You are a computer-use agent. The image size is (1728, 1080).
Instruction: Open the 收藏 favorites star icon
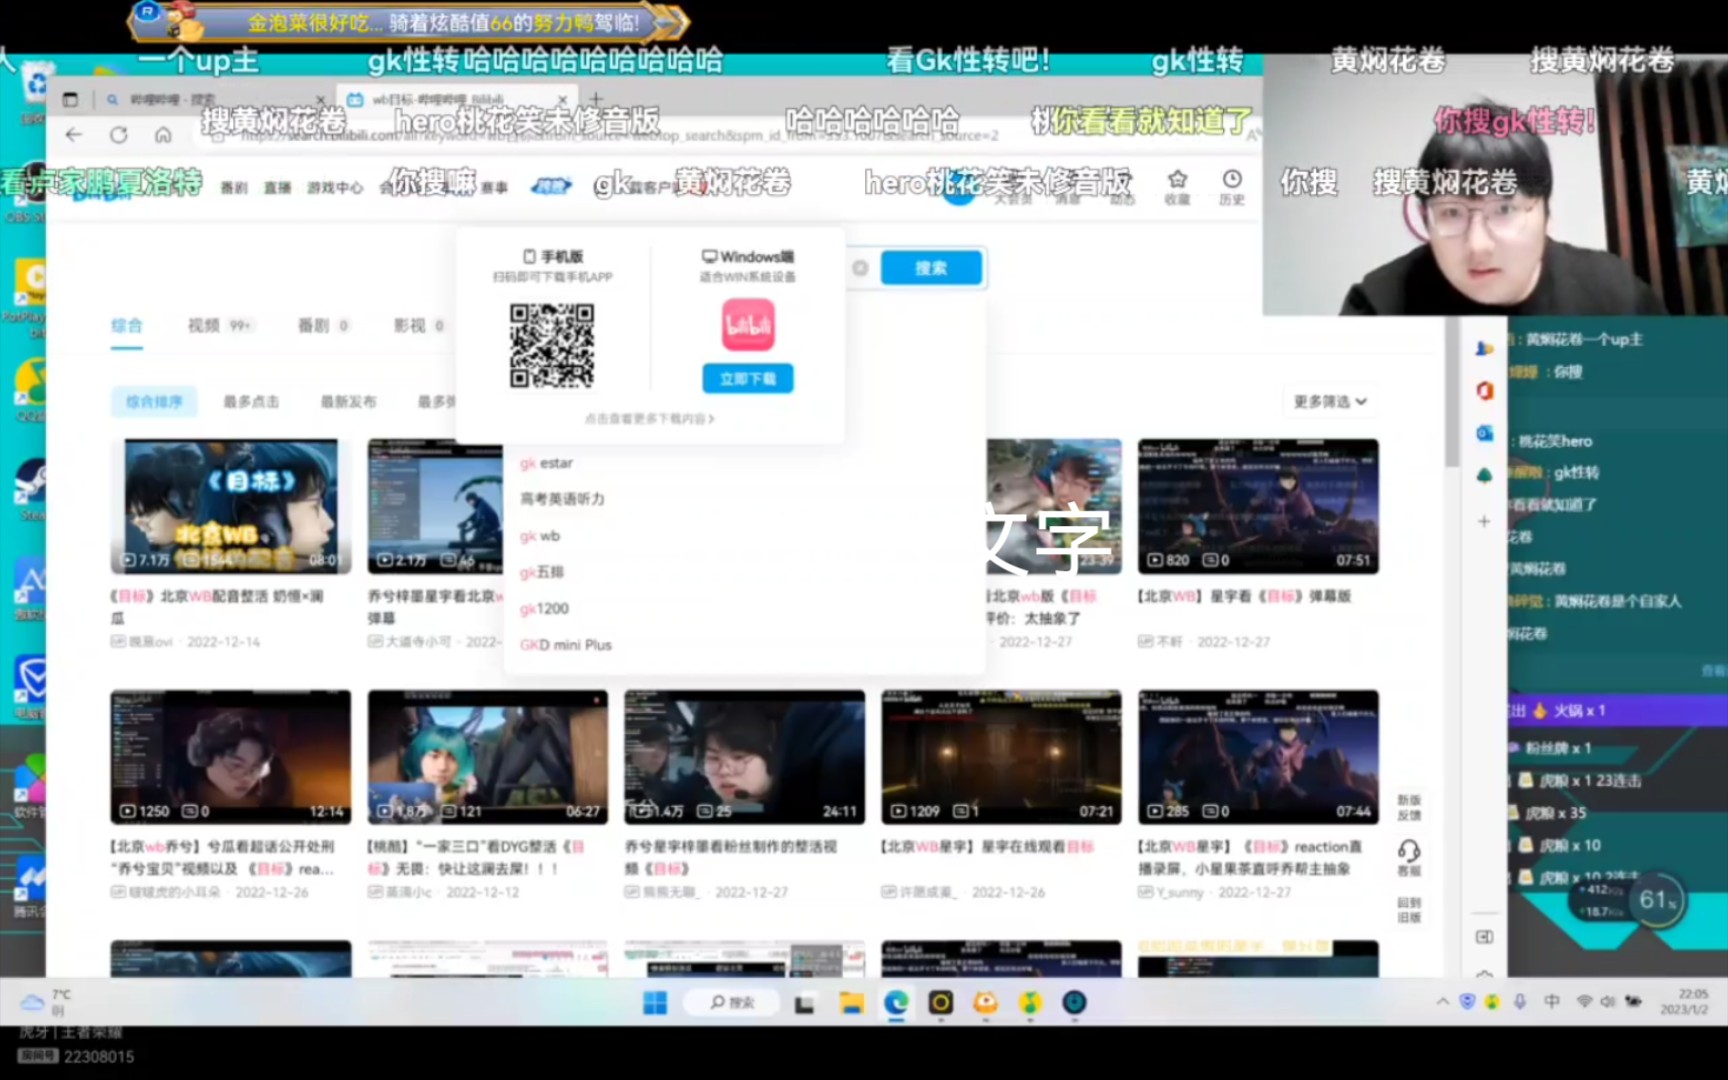[1177, 186]
